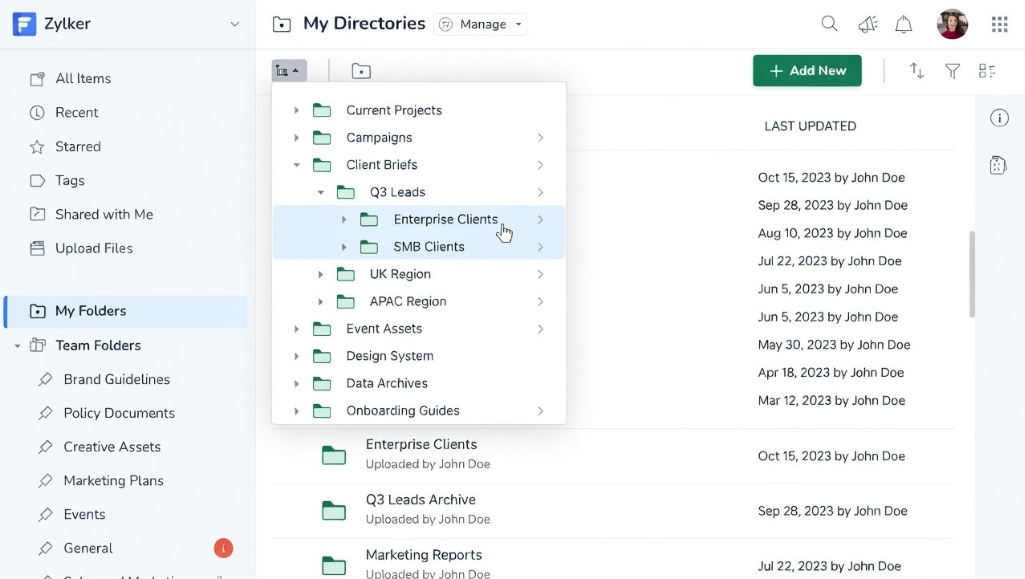This screenshot has height=579, width=1025.
Task: Collapse Team Folders in the sidebar
Action: click(16, 345)
